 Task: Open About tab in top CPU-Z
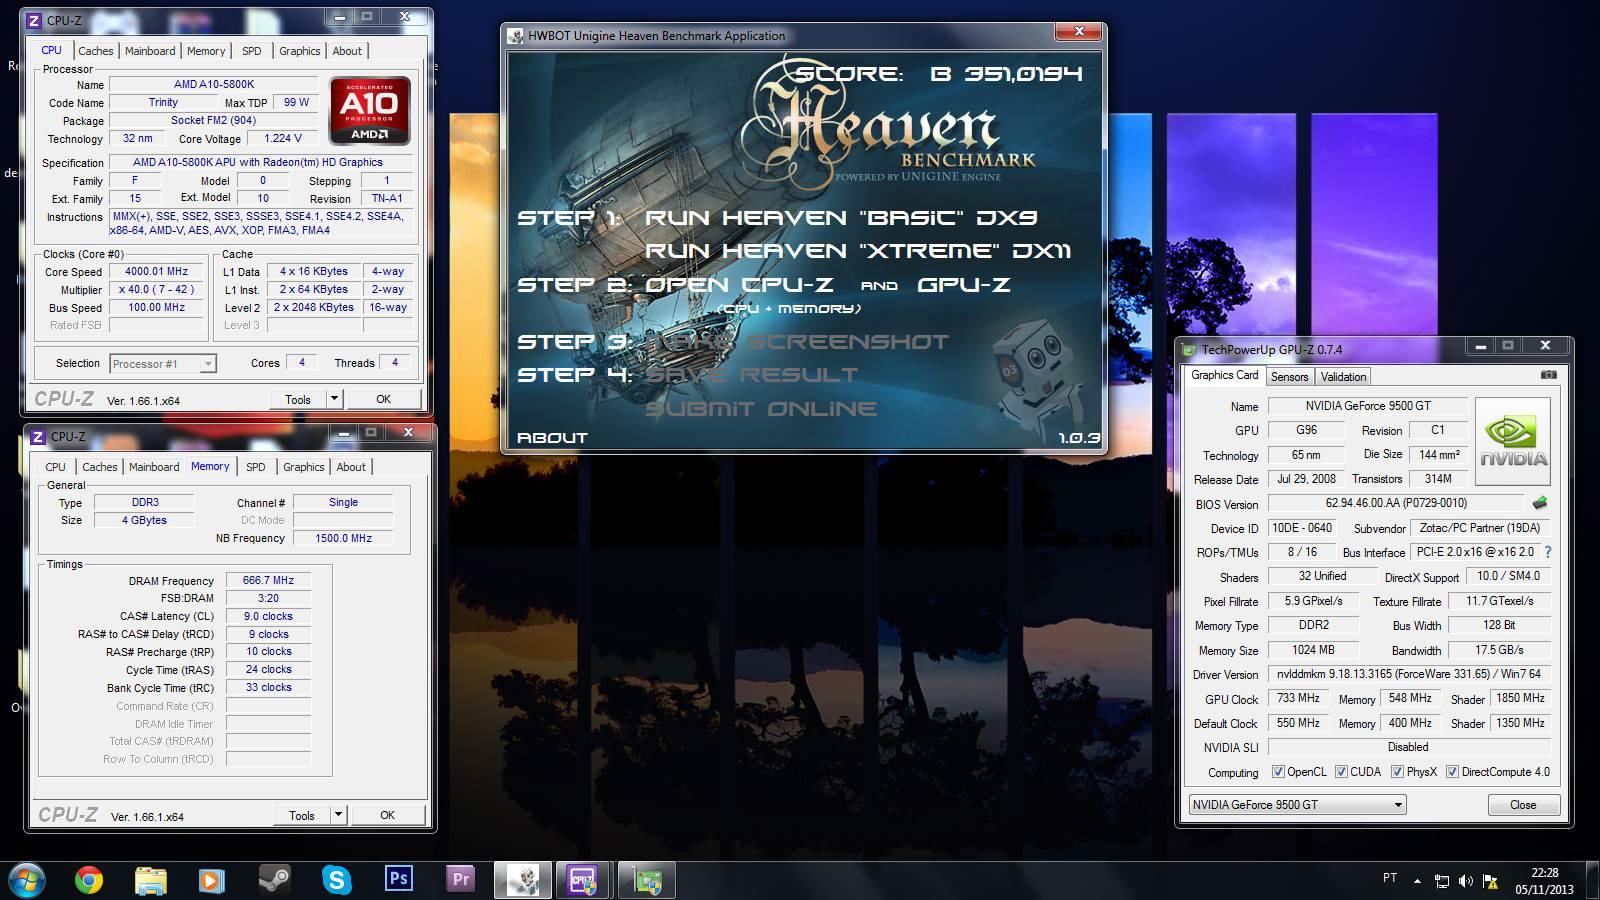[x=347, y=51]
